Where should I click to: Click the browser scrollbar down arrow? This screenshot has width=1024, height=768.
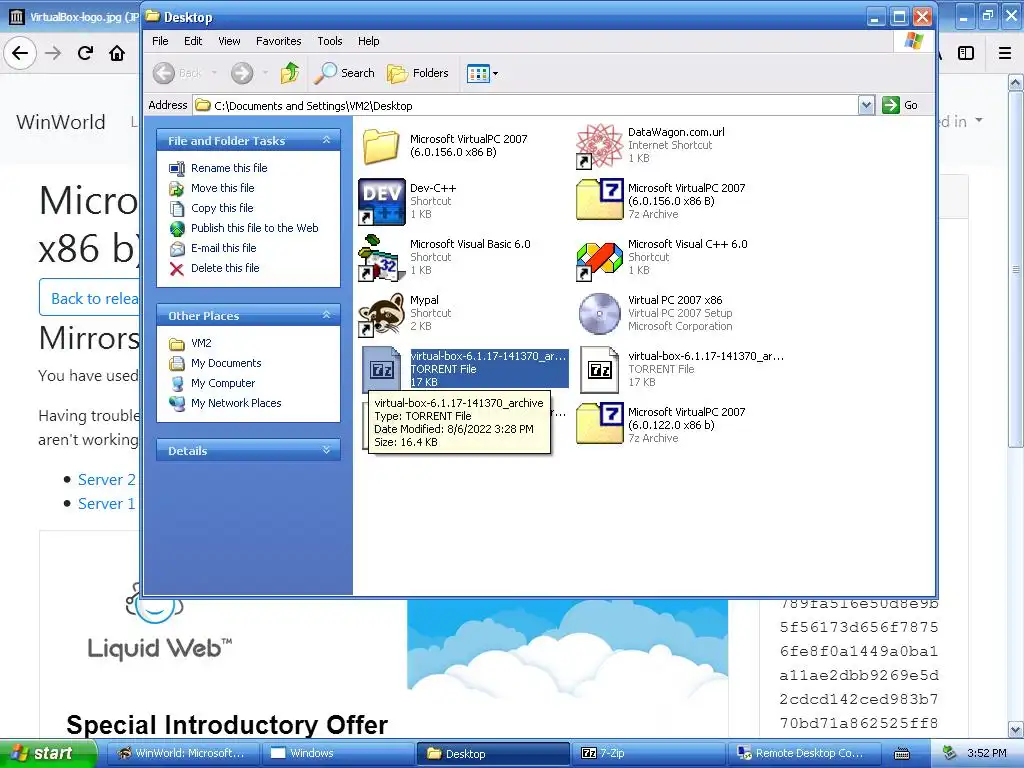(1016, 729)
